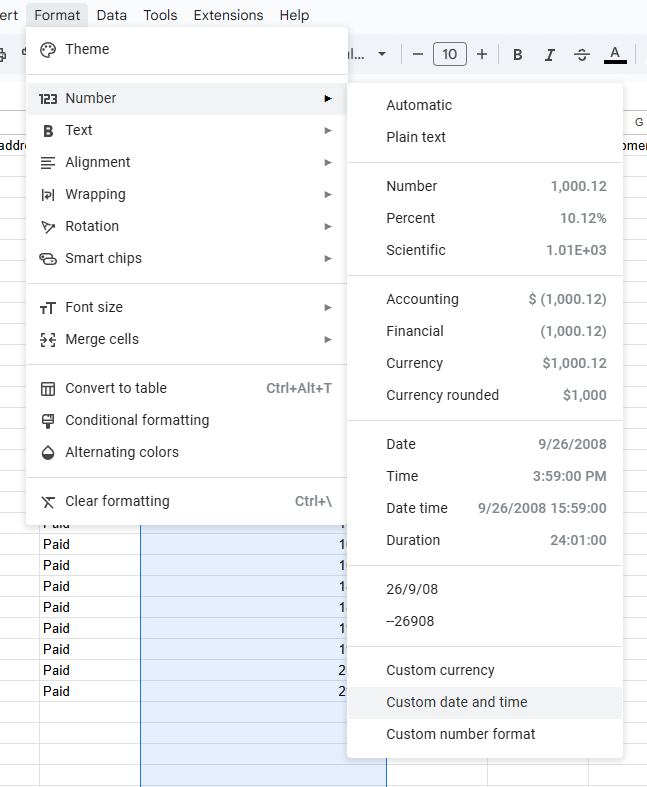Toggle bold in the toolbar

tap(517, 54)
